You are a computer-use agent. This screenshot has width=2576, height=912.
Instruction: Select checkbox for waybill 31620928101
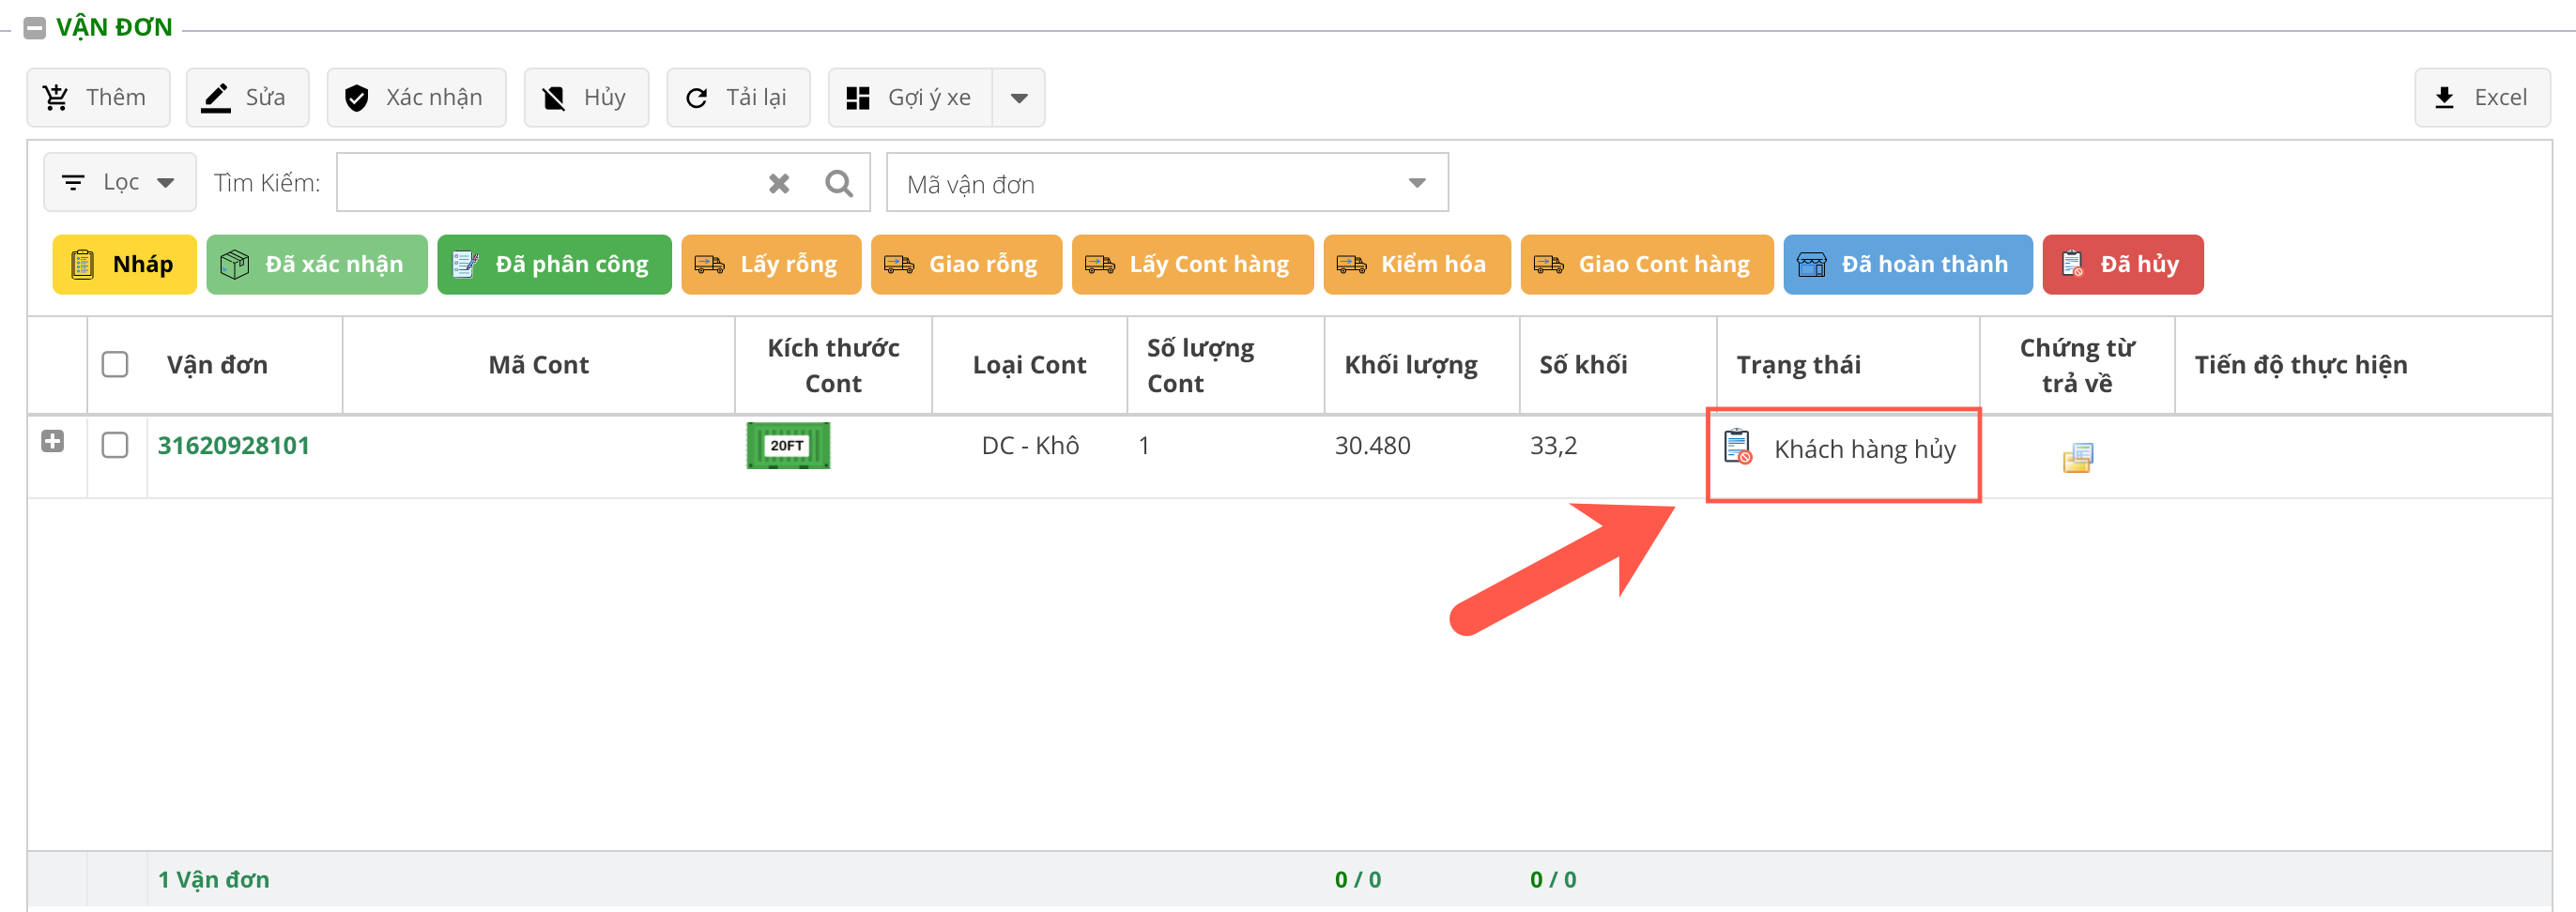[115, 445]
